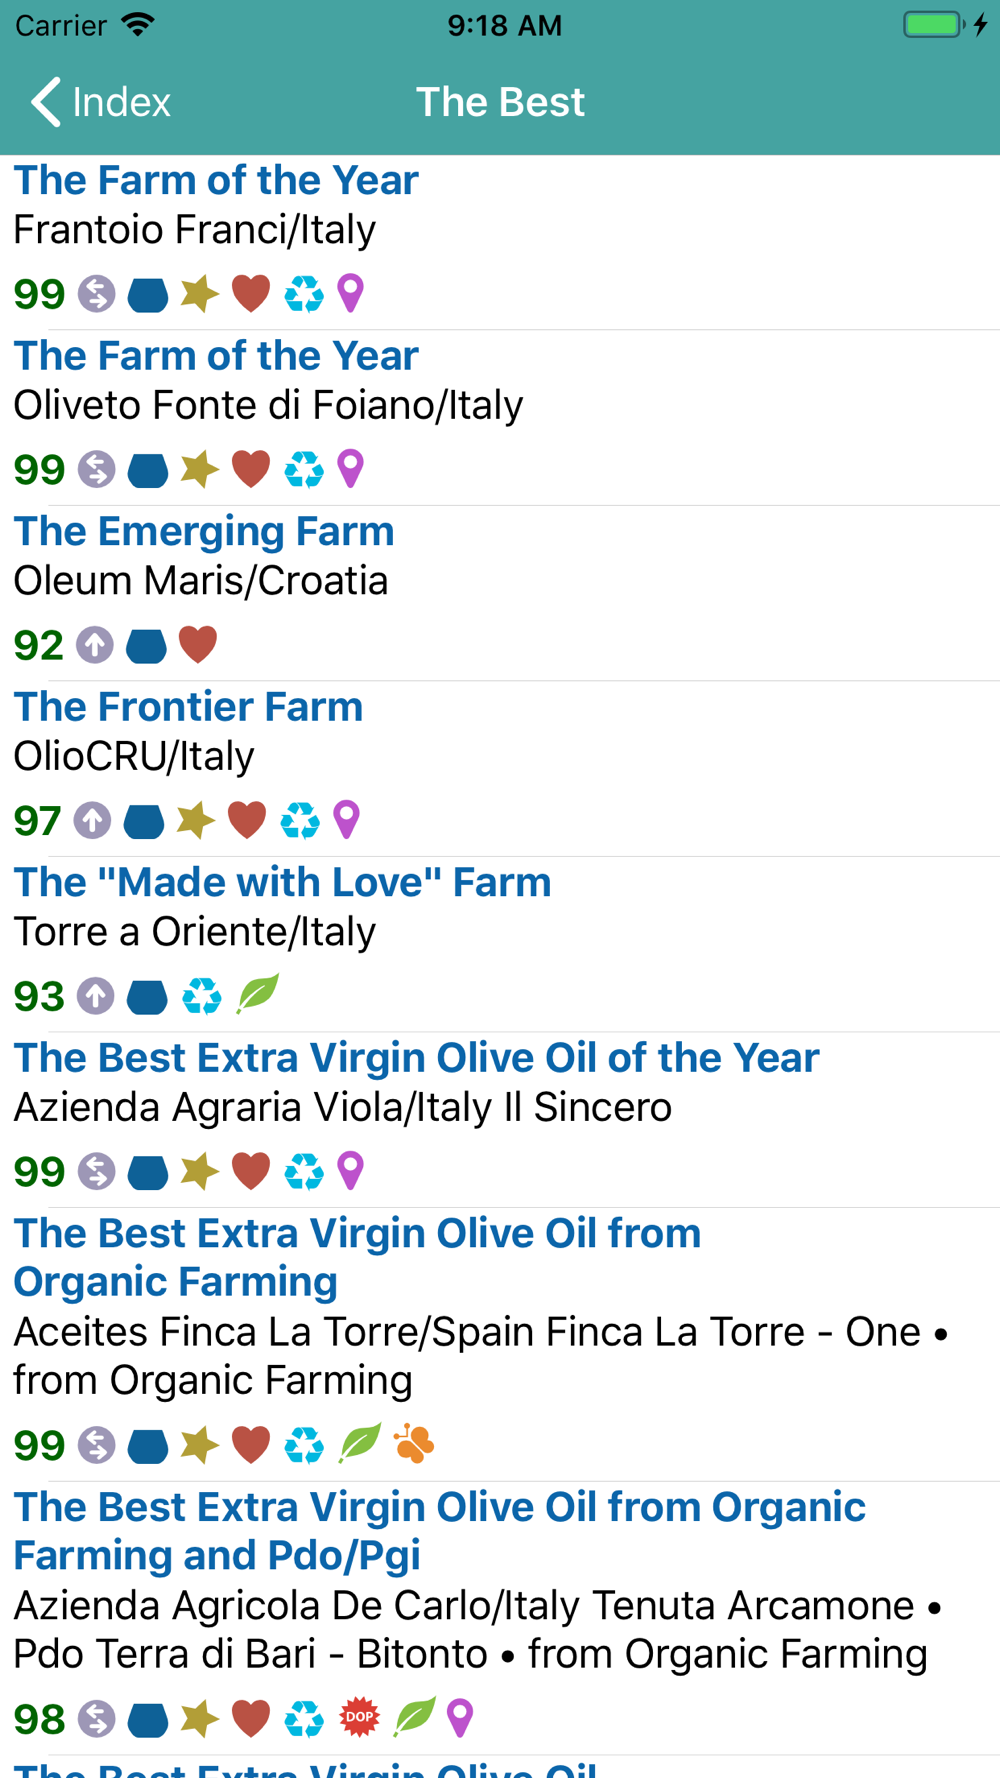This screenshot has width=1000, height=1778.
Task: Tap the green leaf icon for Torre a Oriente
Action: click(x=257, y=995)
